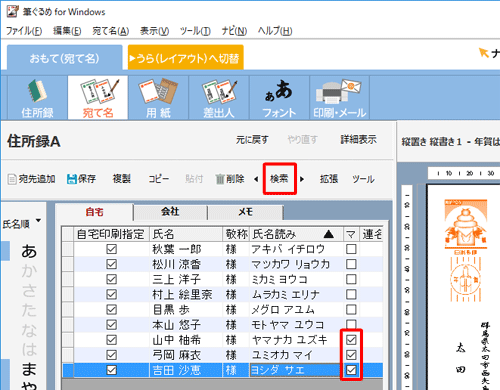
Task: Click the app icon in title bar
Action: pyautogui.click(x=13, y=11)
